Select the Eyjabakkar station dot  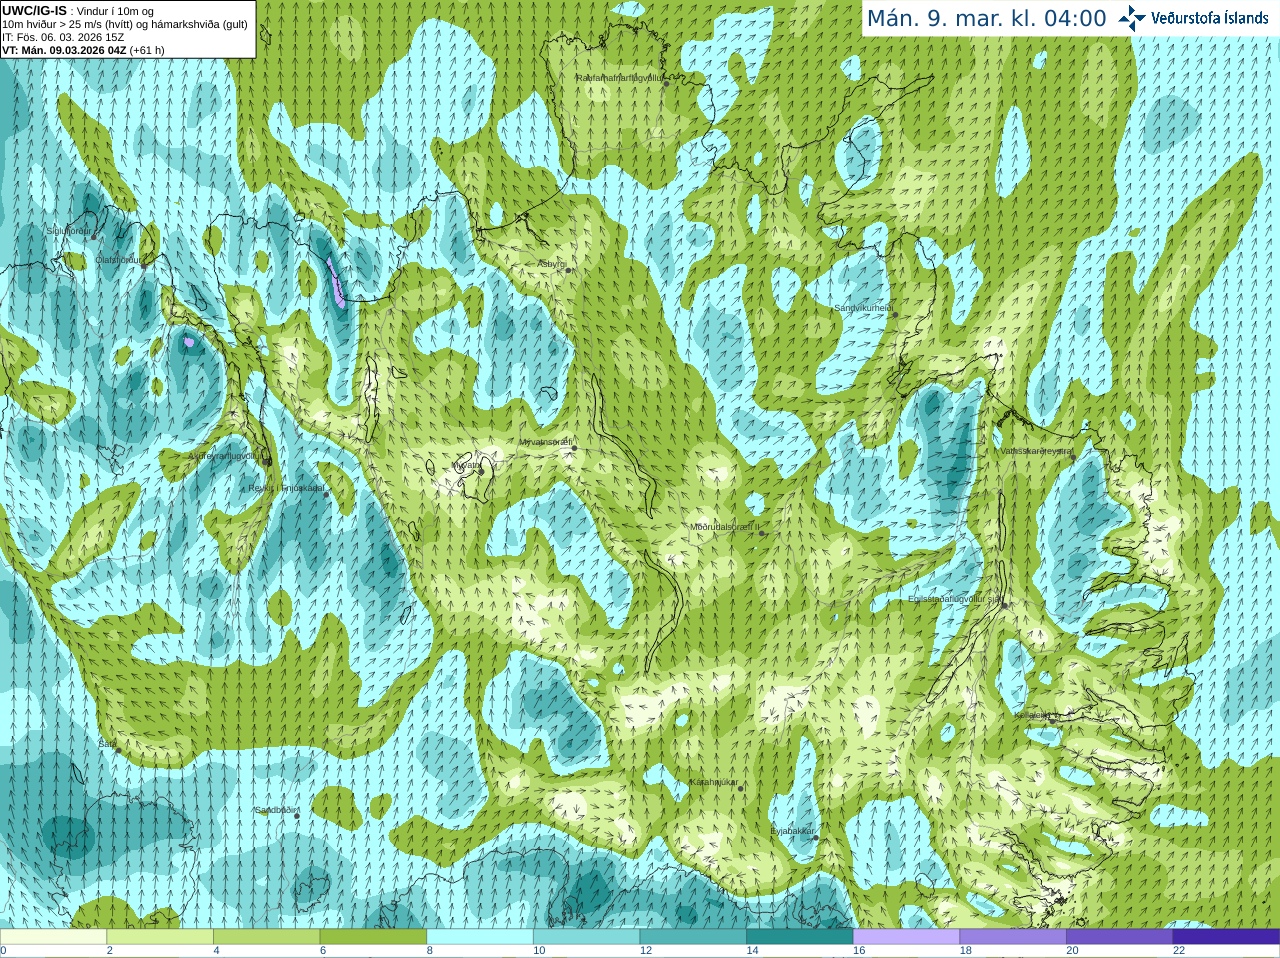816,837
